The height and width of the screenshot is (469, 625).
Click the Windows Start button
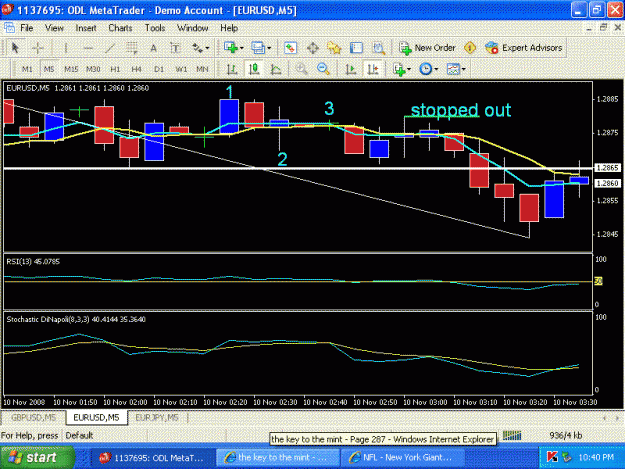point(37,458)
